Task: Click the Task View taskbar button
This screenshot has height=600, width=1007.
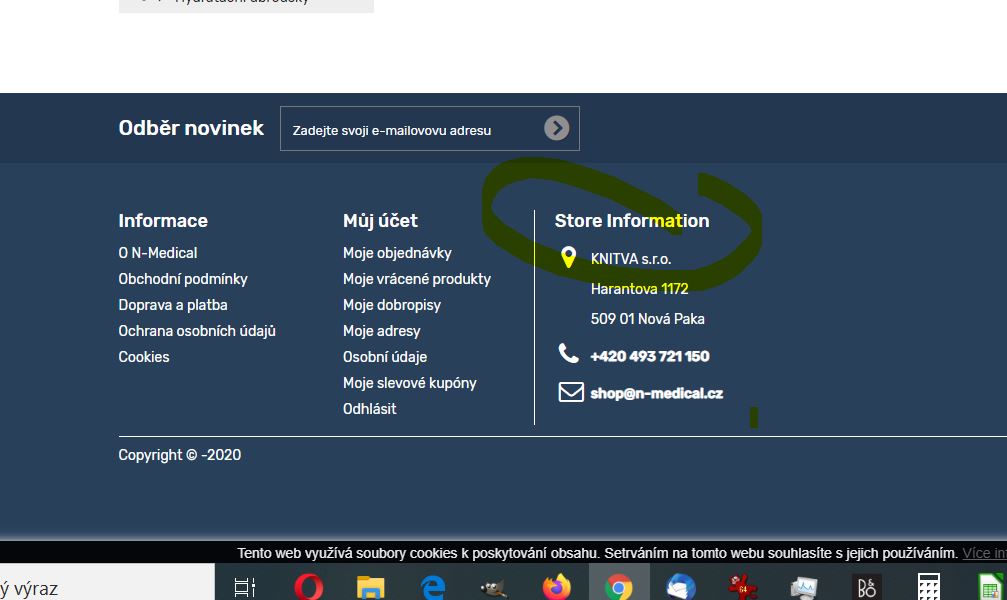Action: (x=245, y=586)
